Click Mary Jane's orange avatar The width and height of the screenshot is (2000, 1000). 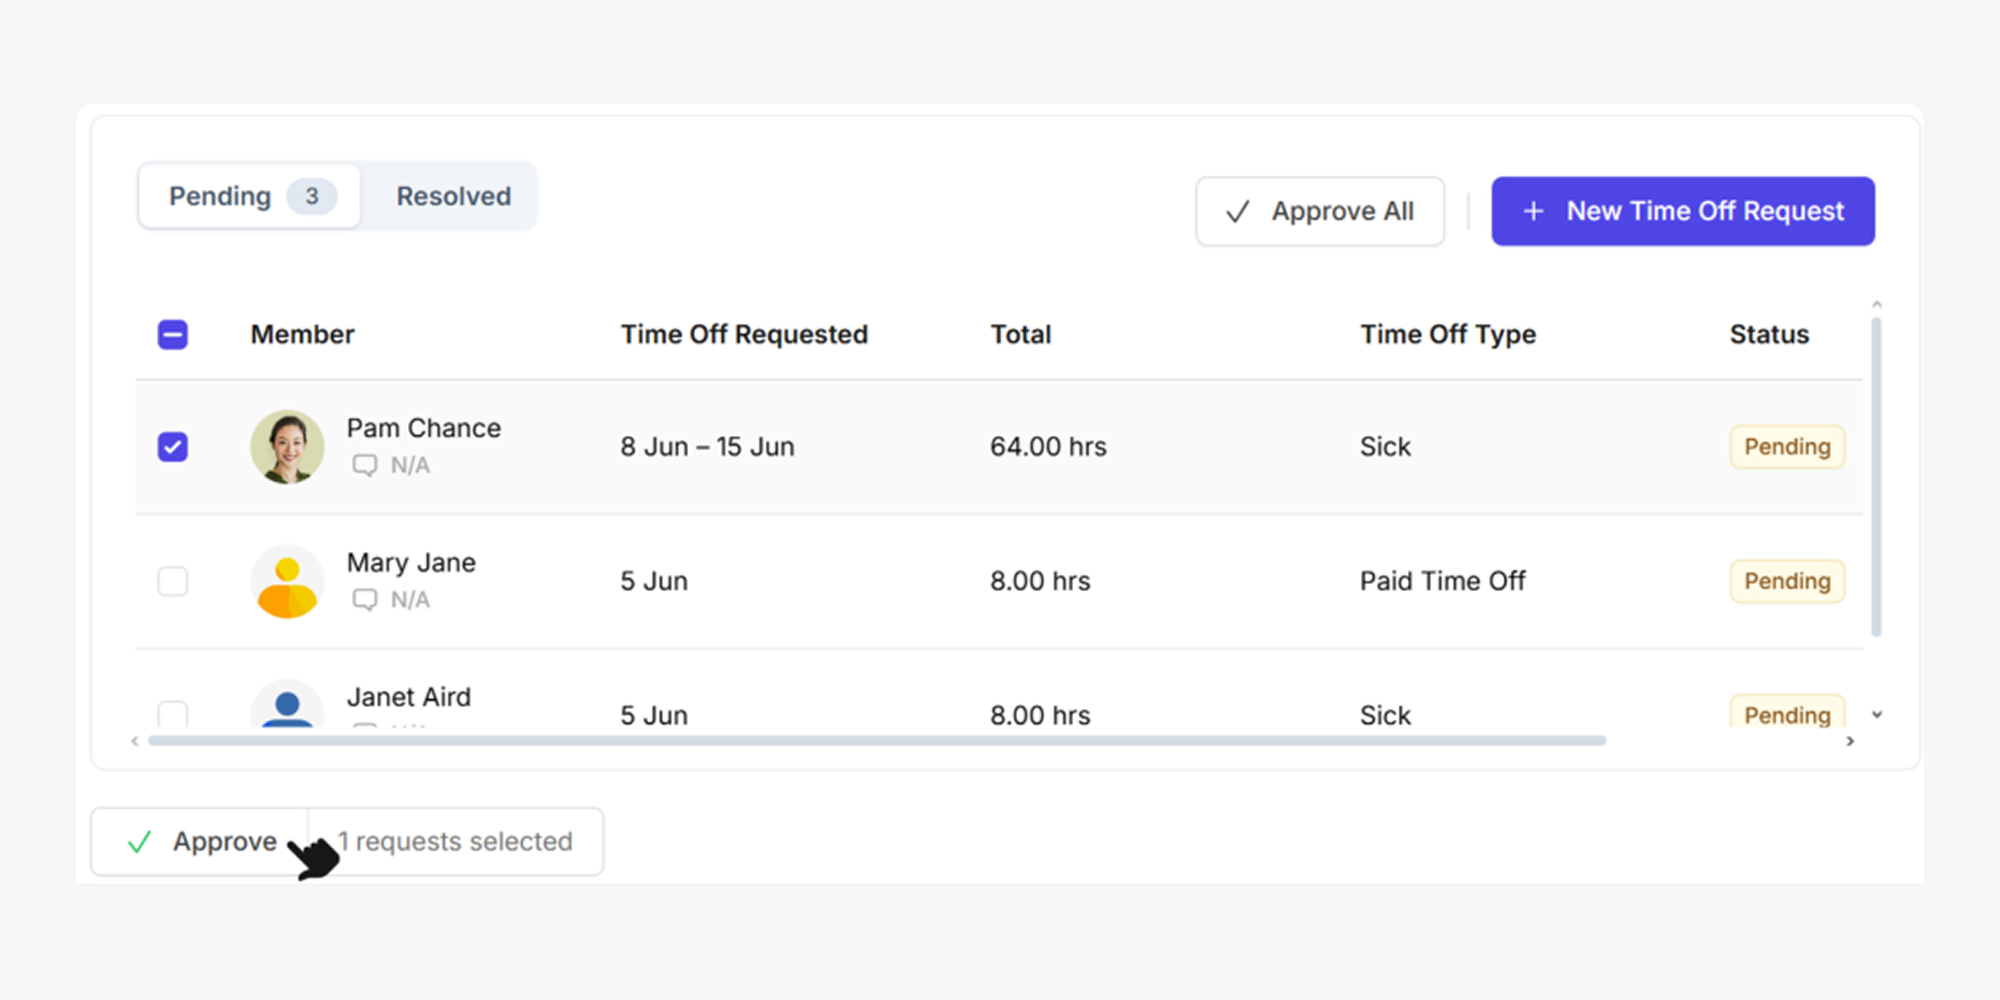click(x=287, y=581)
